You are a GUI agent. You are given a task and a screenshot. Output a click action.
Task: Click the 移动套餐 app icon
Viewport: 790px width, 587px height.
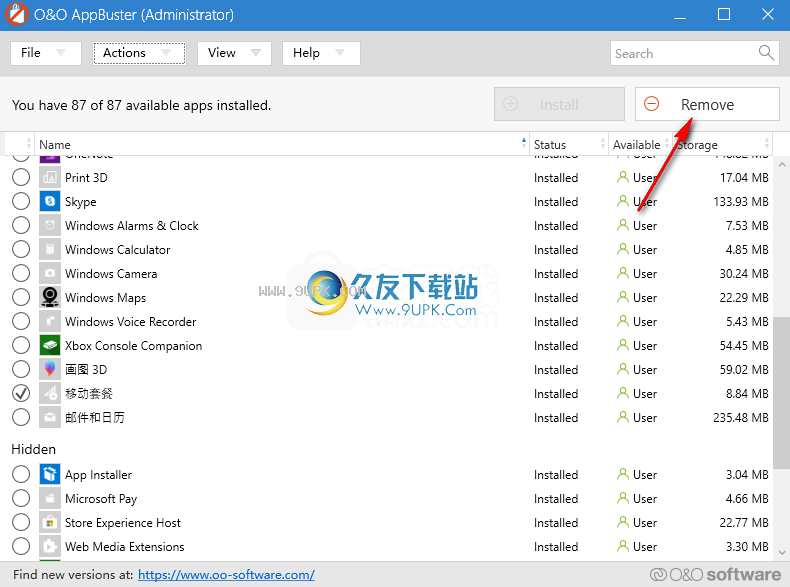tap(50, 394)
